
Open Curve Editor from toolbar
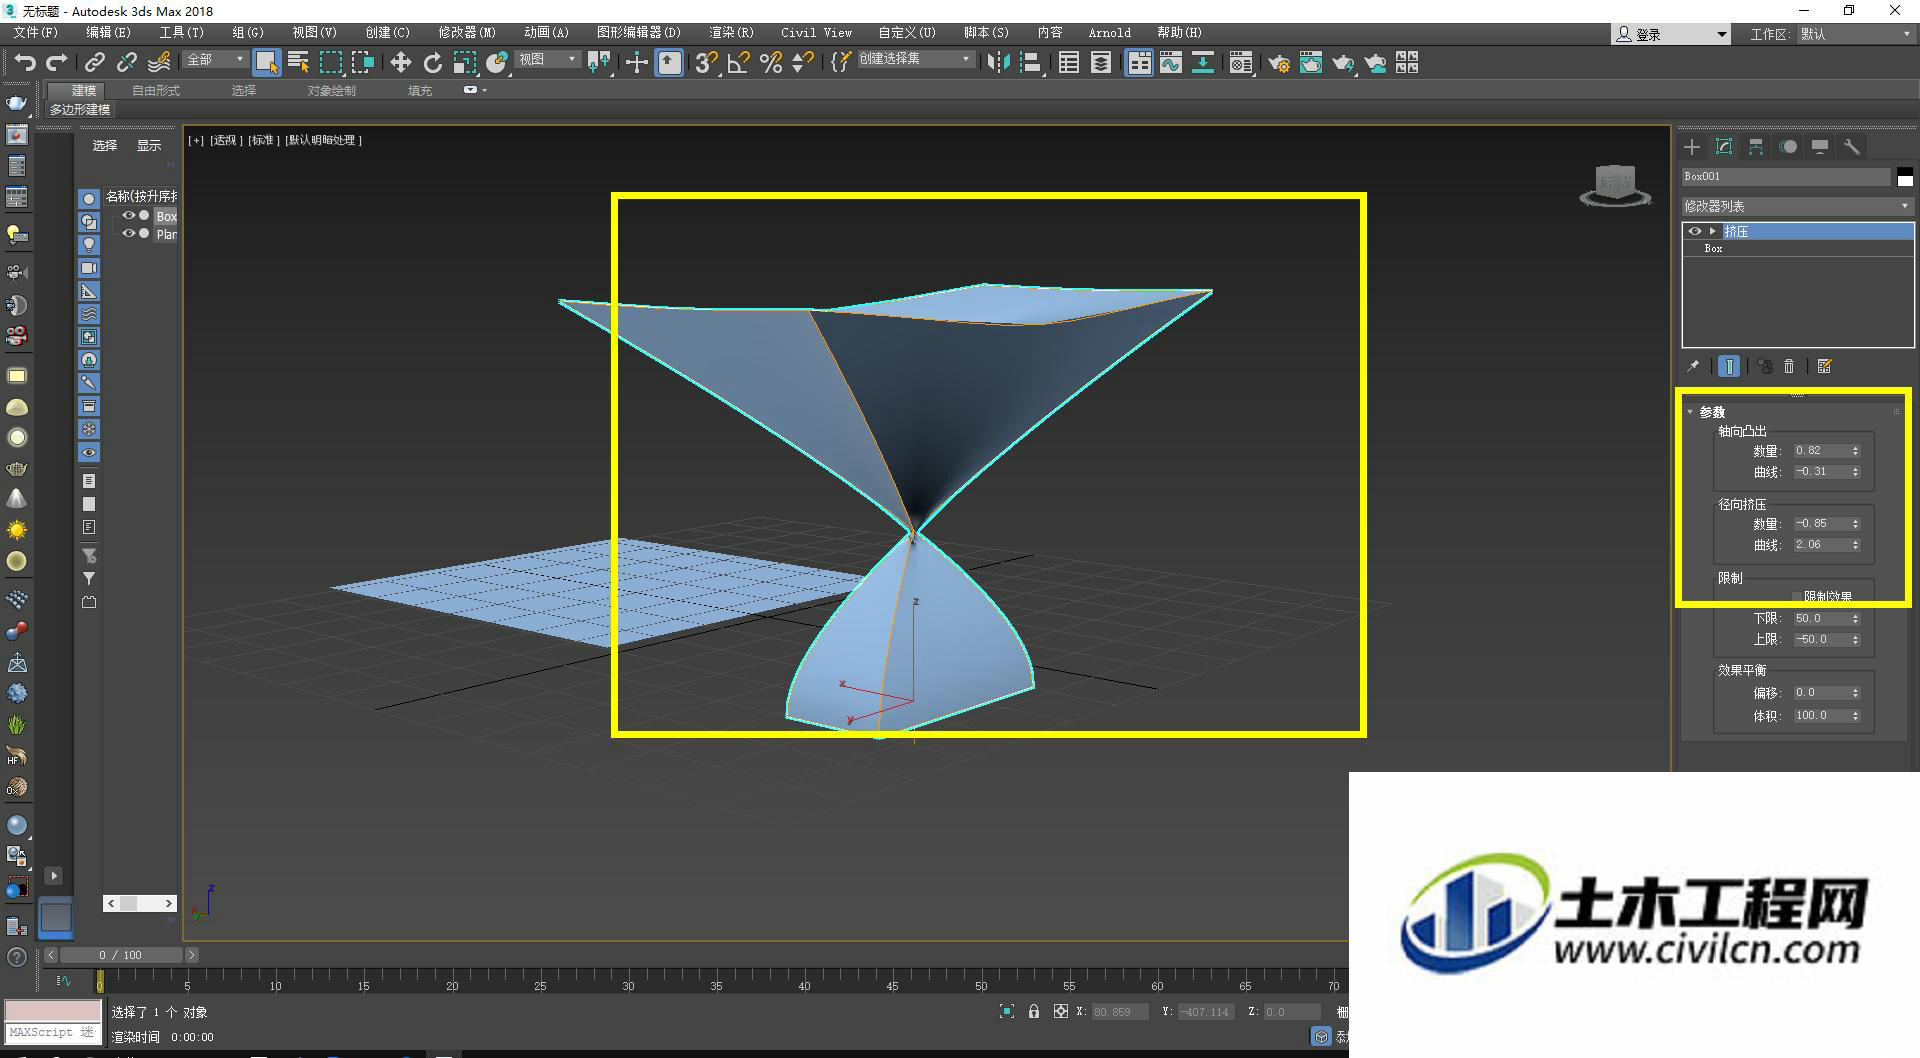(1170, 62)
